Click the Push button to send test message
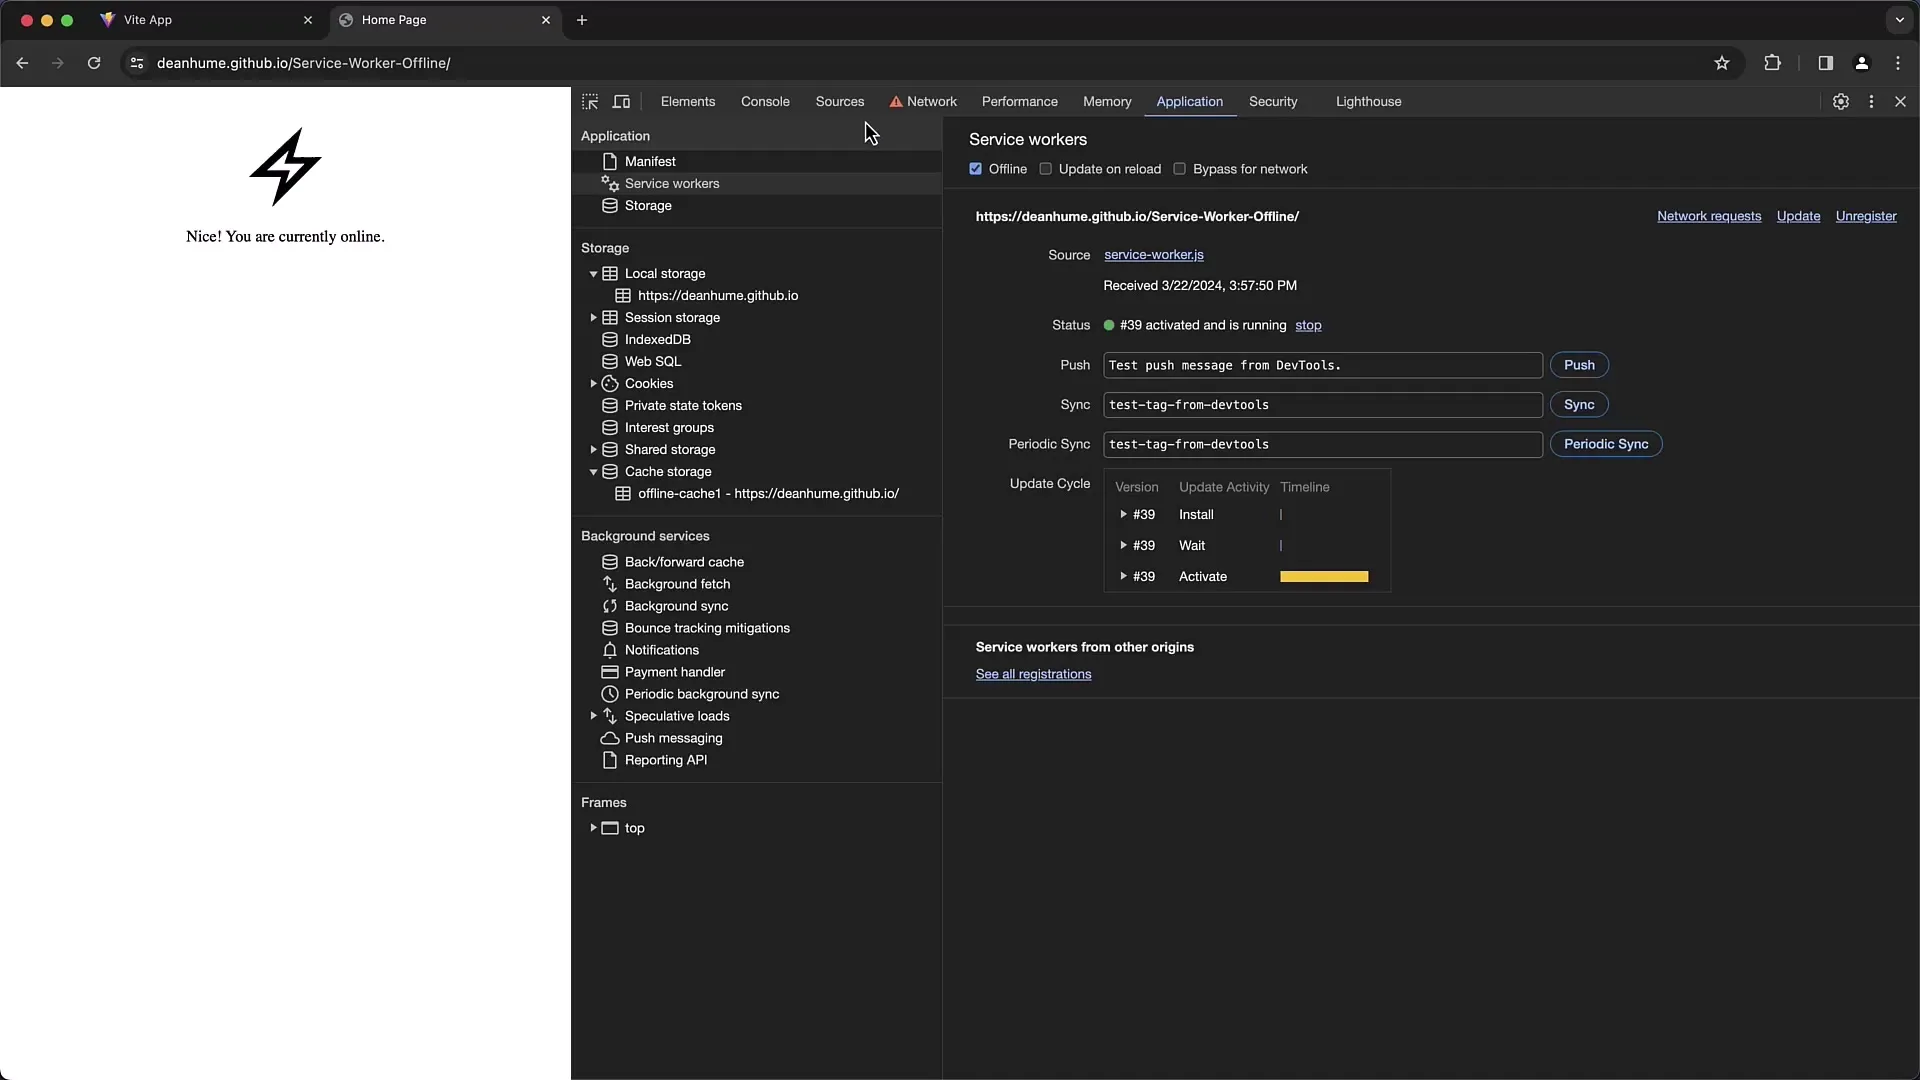 click(x=1578, y=365)
